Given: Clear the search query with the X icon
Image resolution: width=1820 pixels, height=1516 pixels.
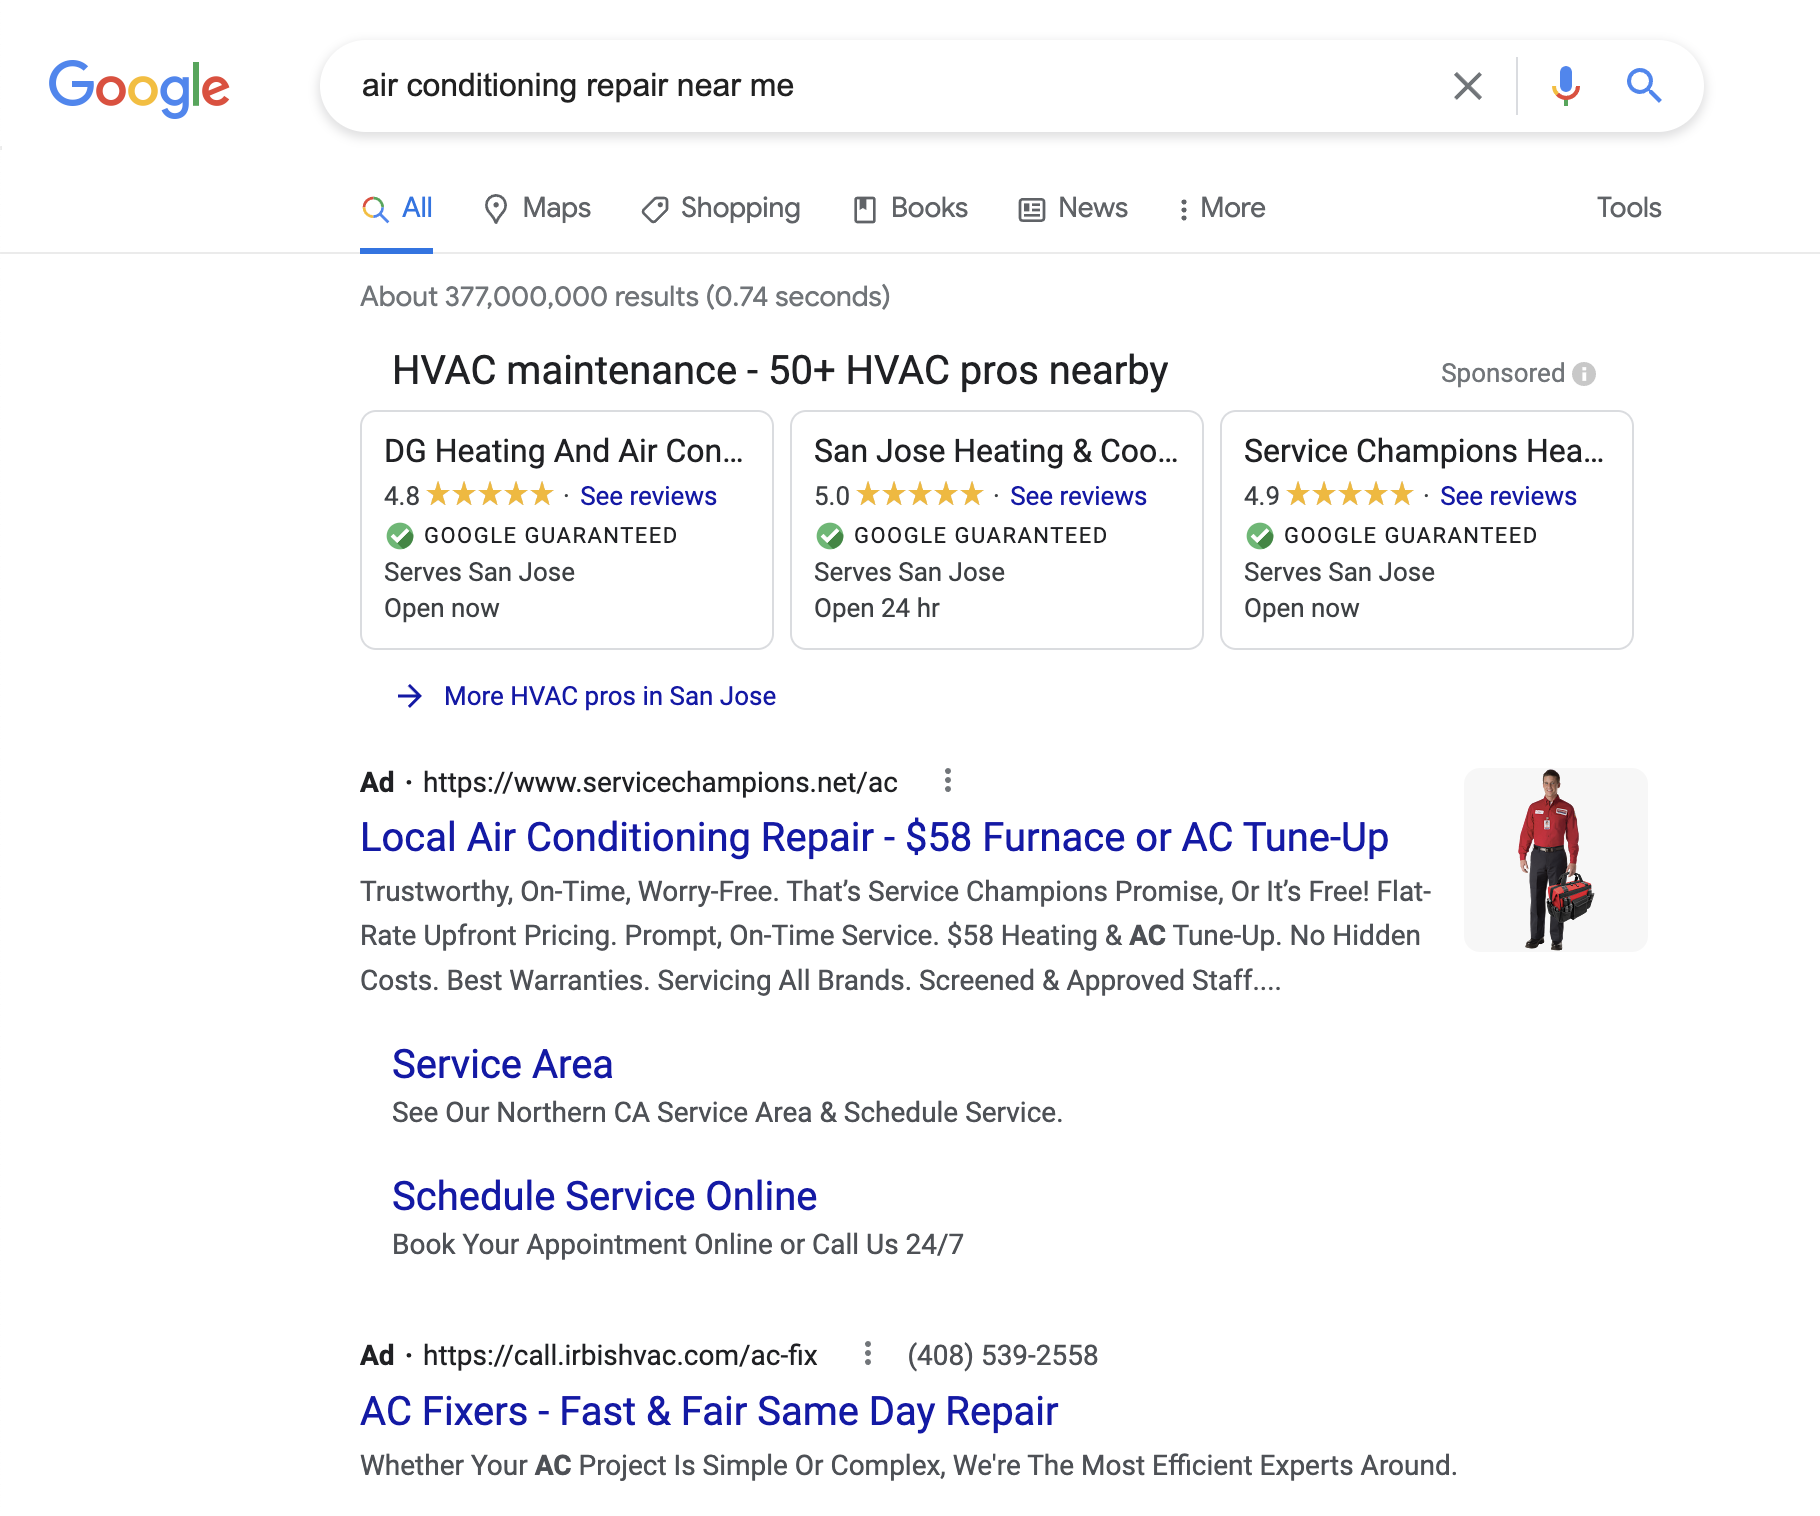Looking at the screenshot, I should (1468, 86).
